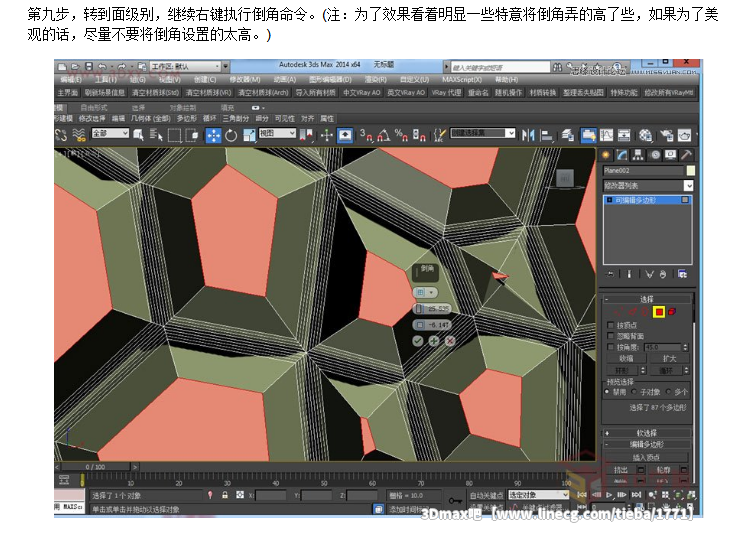Choose the Rectangular Selection Region tool
Image resolution: width=733 pixels, height=533 pixels.
click(174, 135)
